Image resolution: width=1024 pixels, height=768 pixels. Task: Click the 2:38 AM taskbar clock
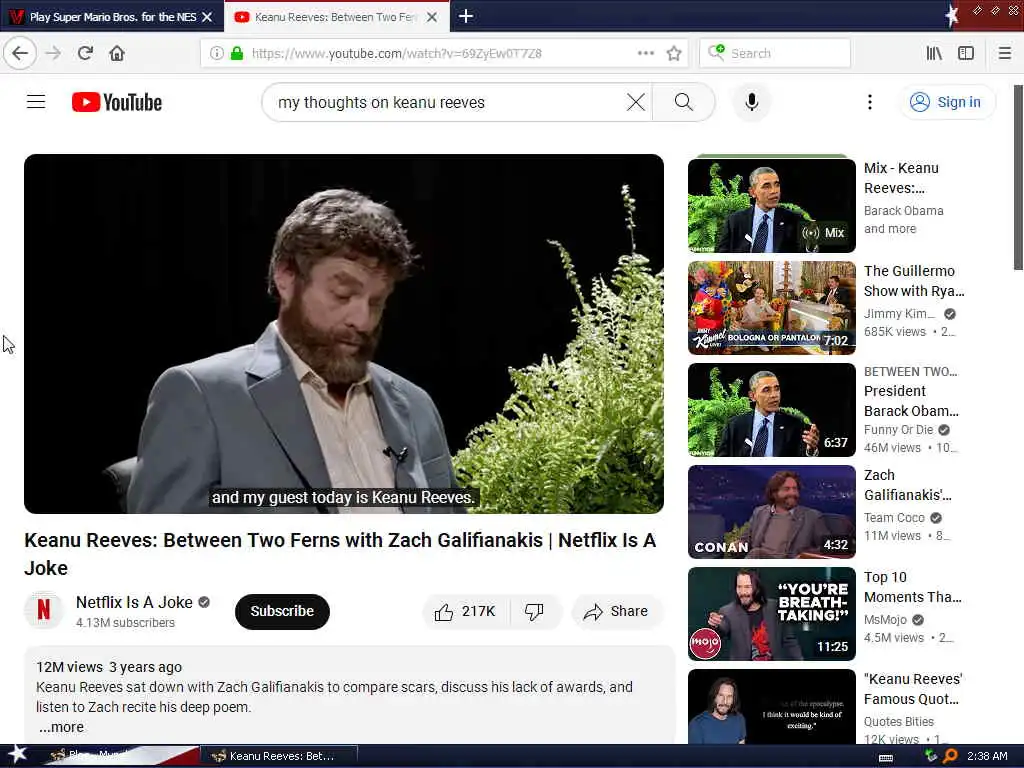click(987, 756)
